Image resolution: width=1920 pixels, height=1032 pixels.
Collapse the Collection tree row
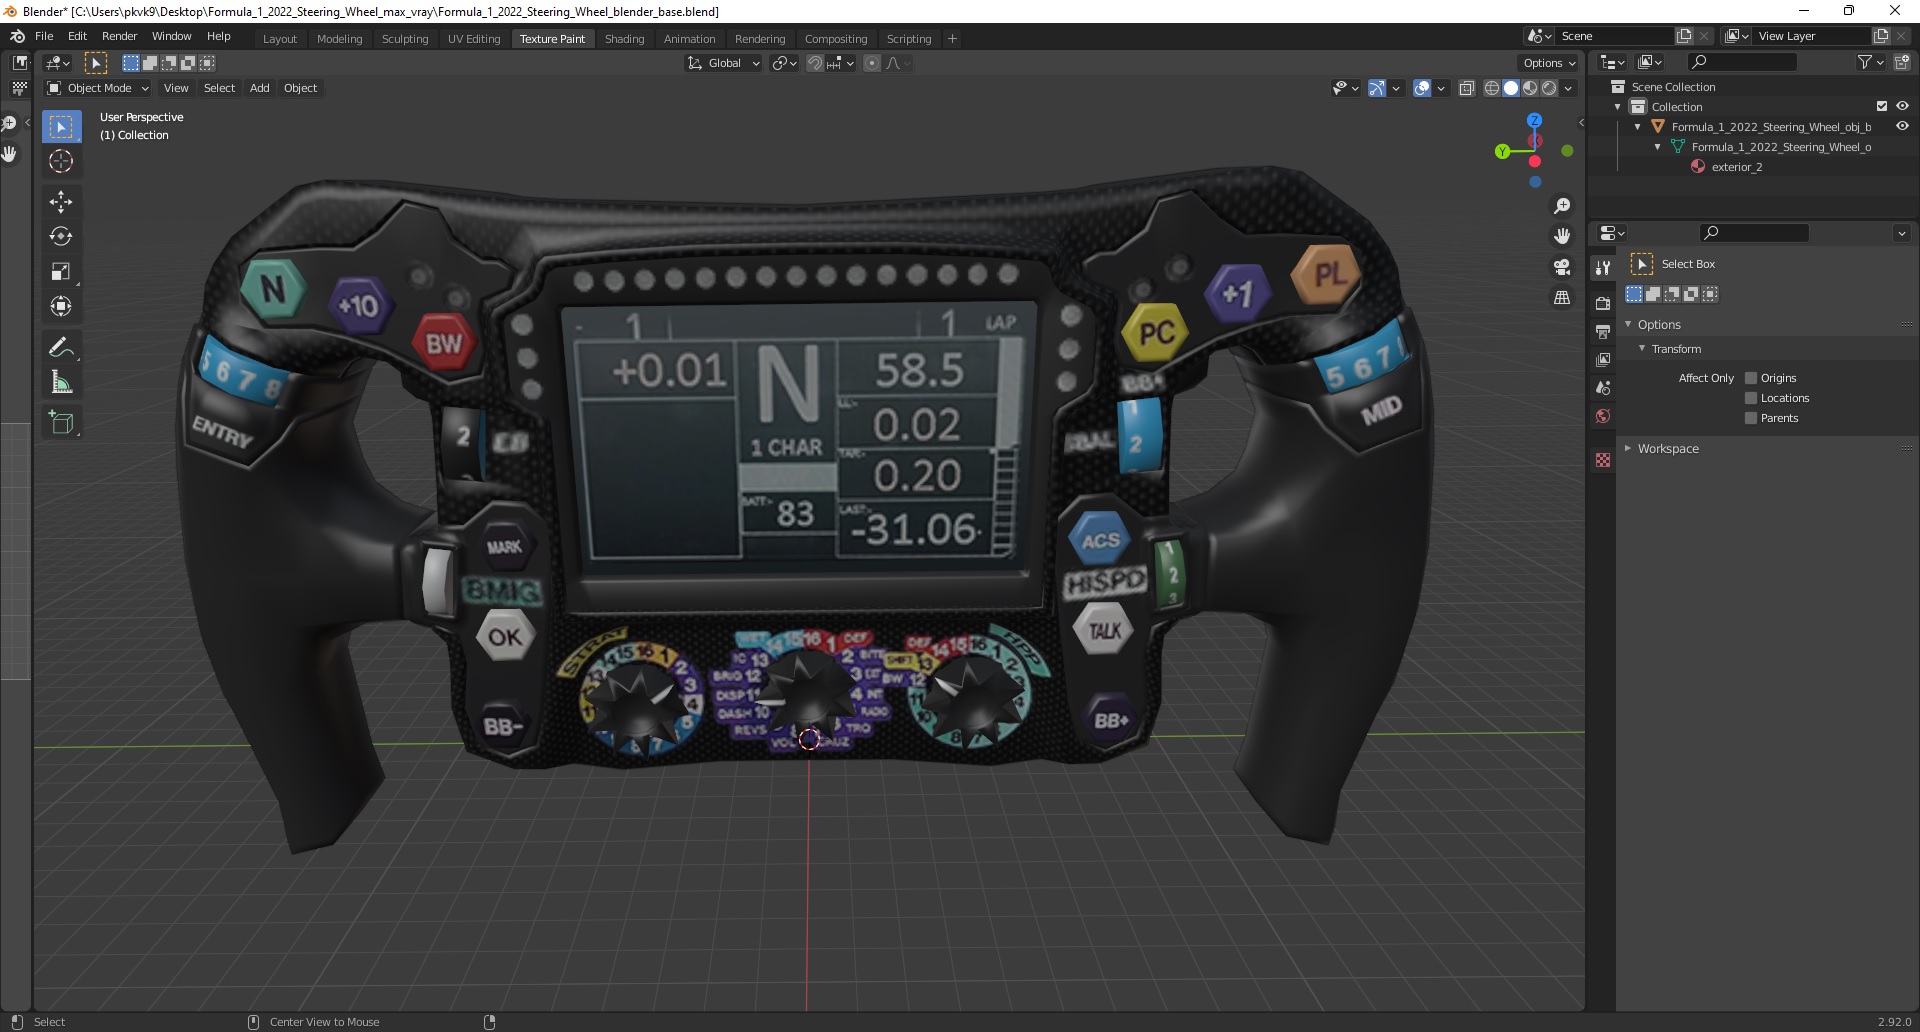[x=1618, y=107]
